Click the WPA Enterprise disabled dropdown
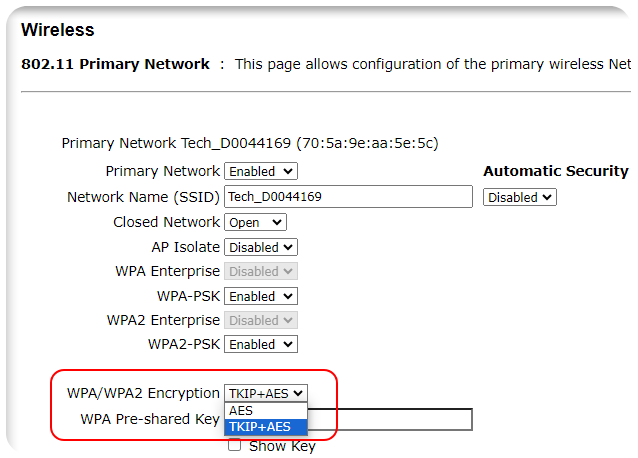This screenshot has width=638, height=458. 261,271
